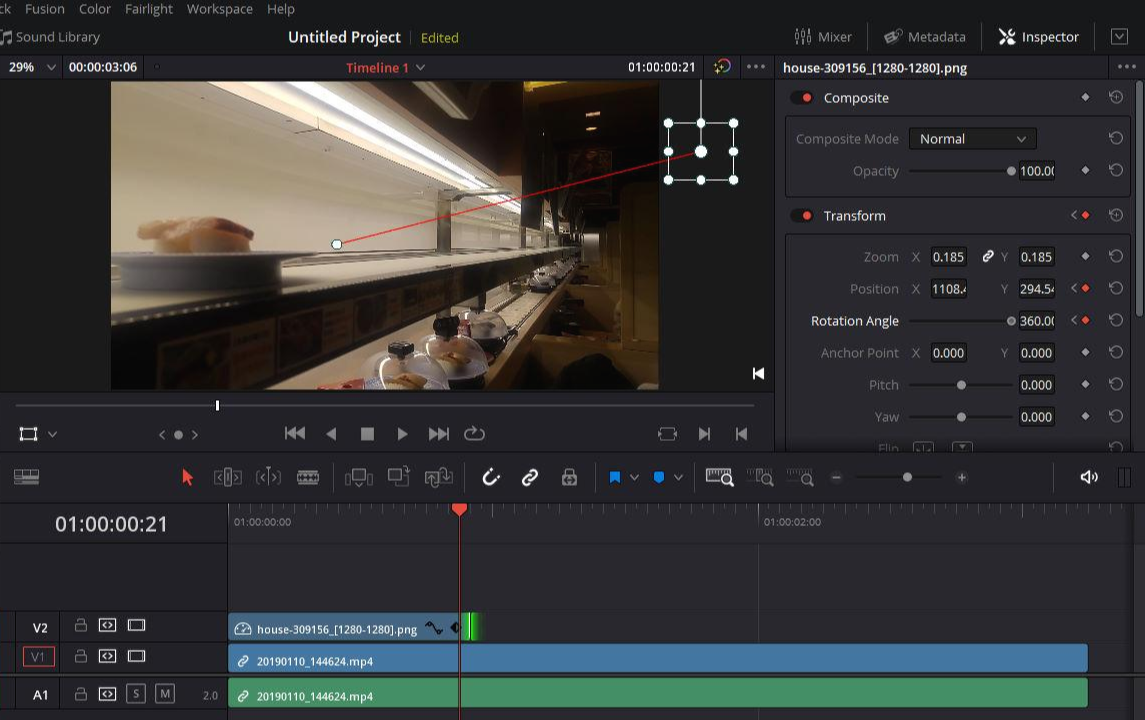Click the Replace Clip icon
This screenshot has height=720, width=1145.
(x=439, y=478)
